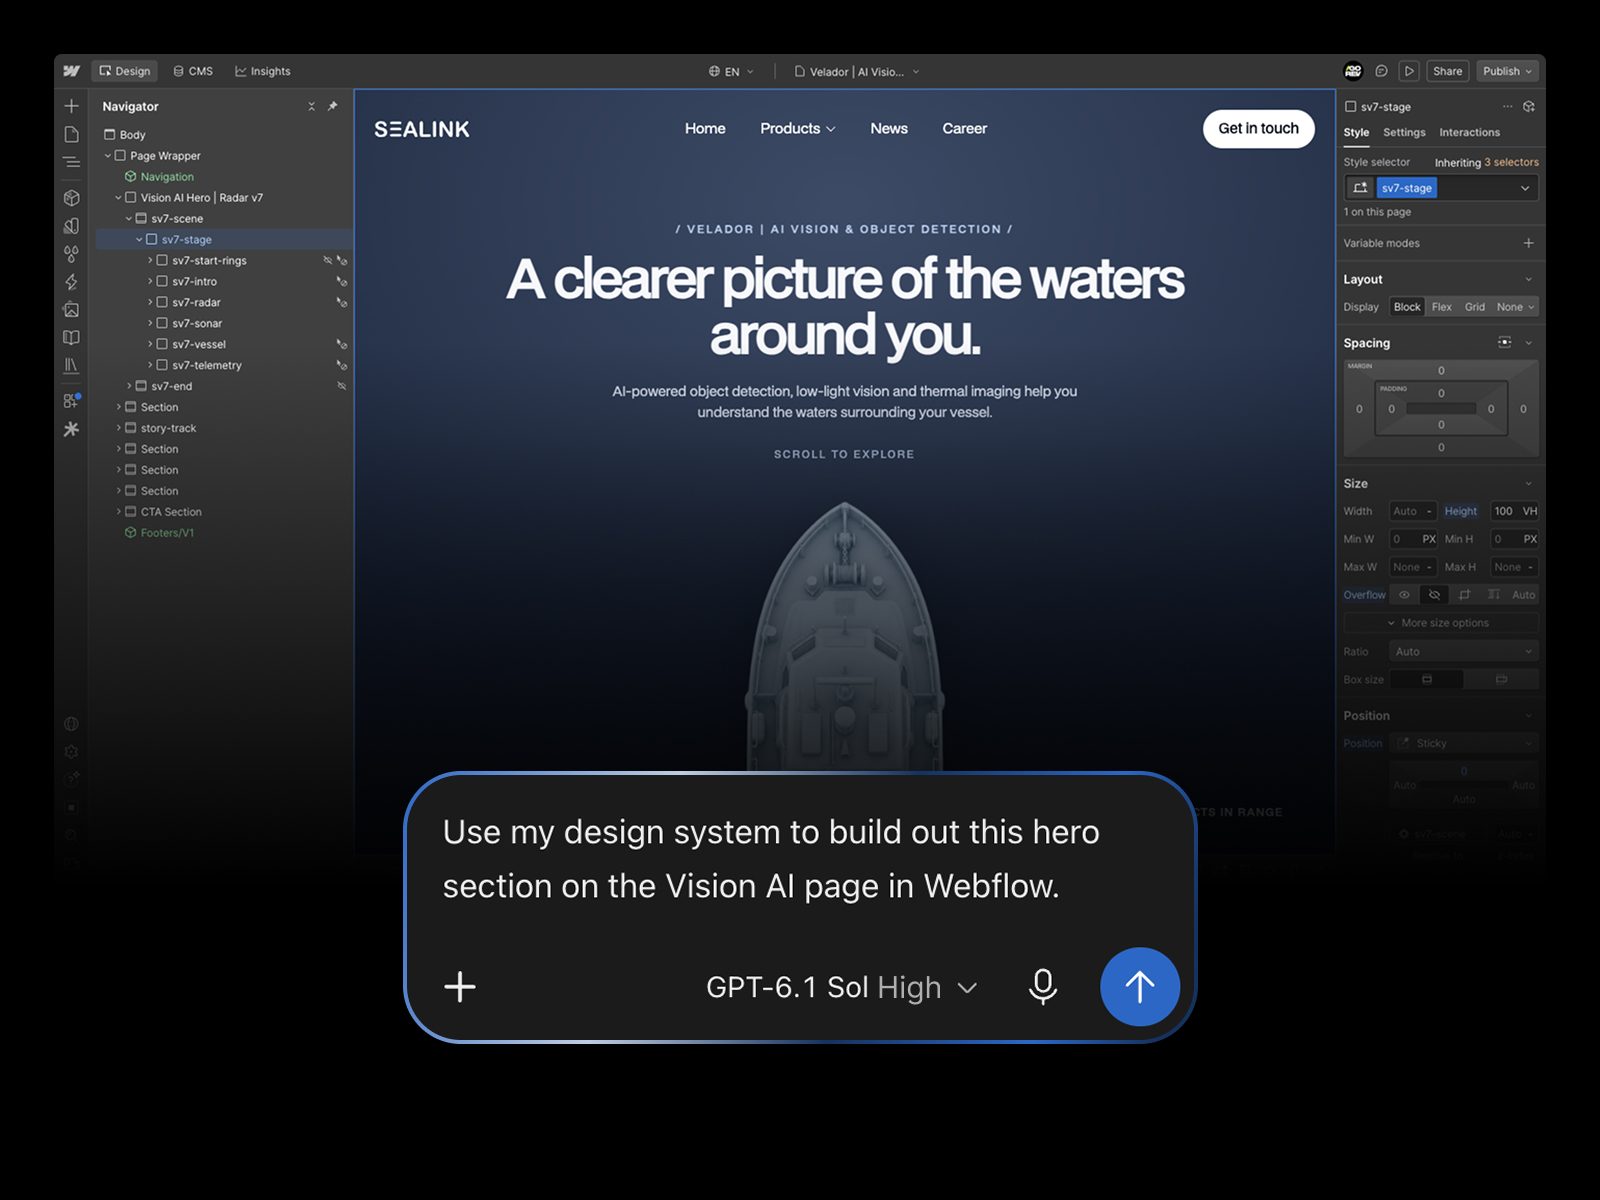
Task: Switch to the CMS mode tab
Action: [193, 71]
